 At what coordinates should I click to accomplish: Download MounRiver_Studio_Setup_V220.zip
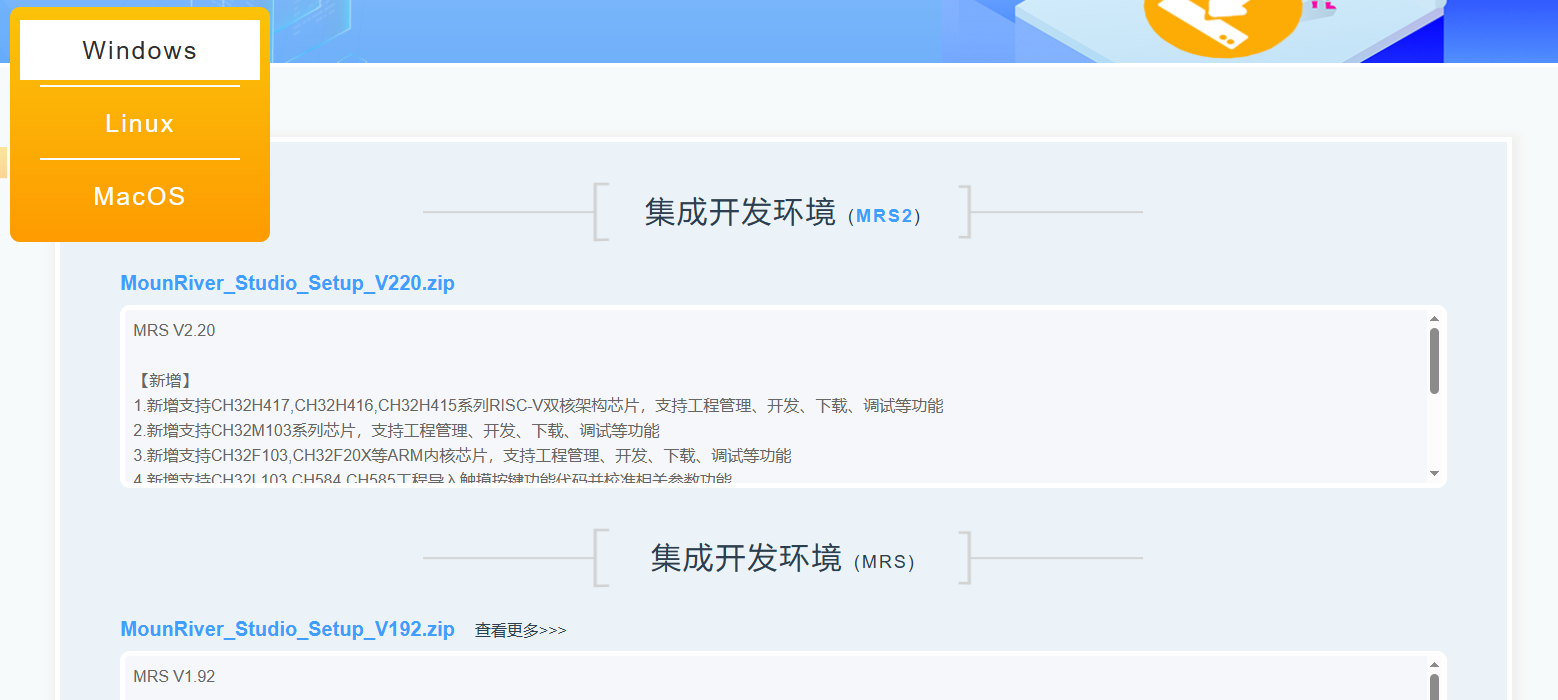pyautogui.click(x=288, y=283)
